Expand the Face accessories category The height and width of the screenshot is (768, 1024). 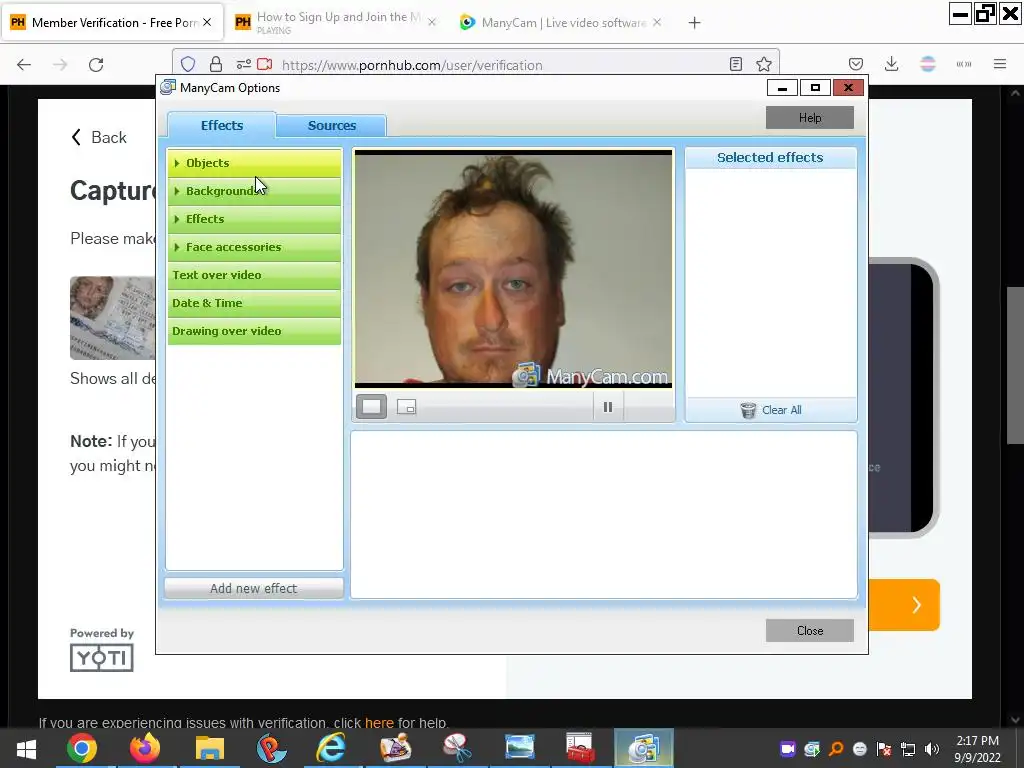254,248
